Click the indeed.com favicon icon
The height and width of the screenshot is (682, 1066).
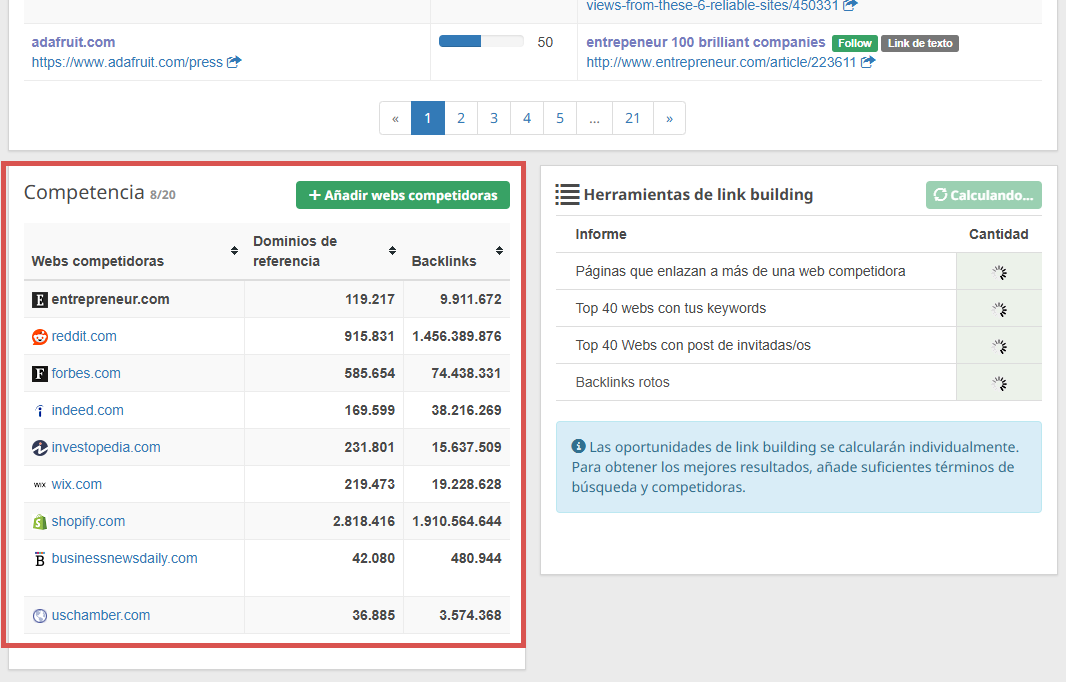tap(40, 411)
